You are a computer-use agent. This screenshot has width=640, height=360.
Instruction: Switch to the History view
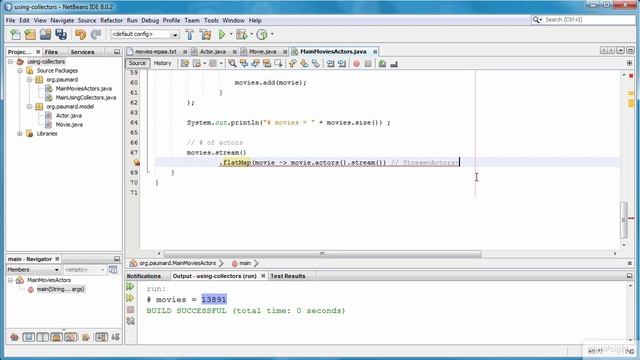click(162, 63)
